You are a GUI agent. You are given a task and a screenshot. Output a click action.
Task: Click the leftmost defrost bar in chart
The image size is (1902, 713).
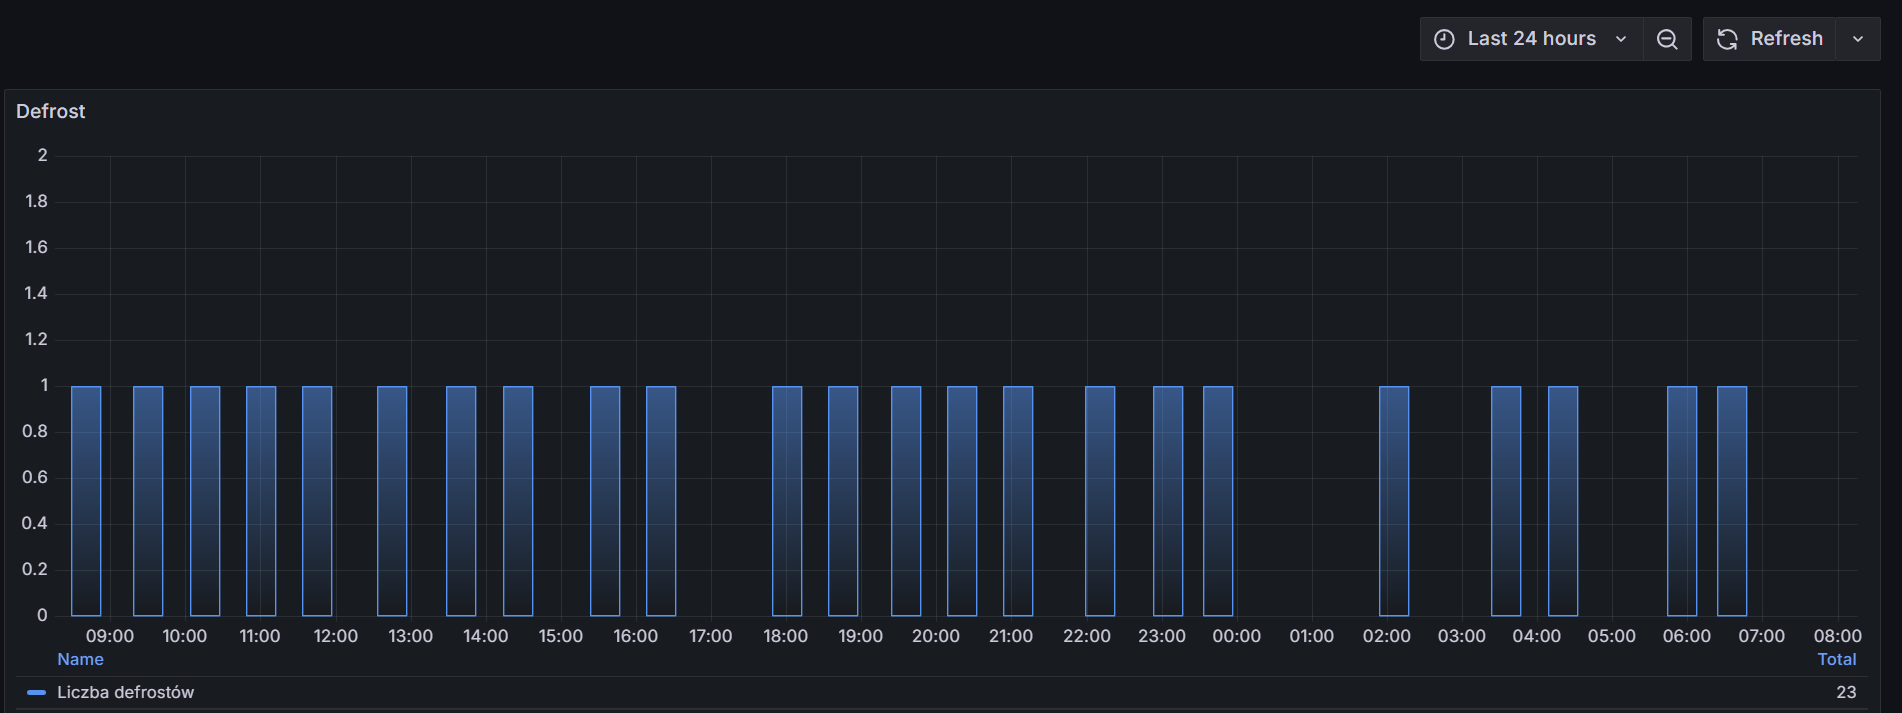[86, 500]
